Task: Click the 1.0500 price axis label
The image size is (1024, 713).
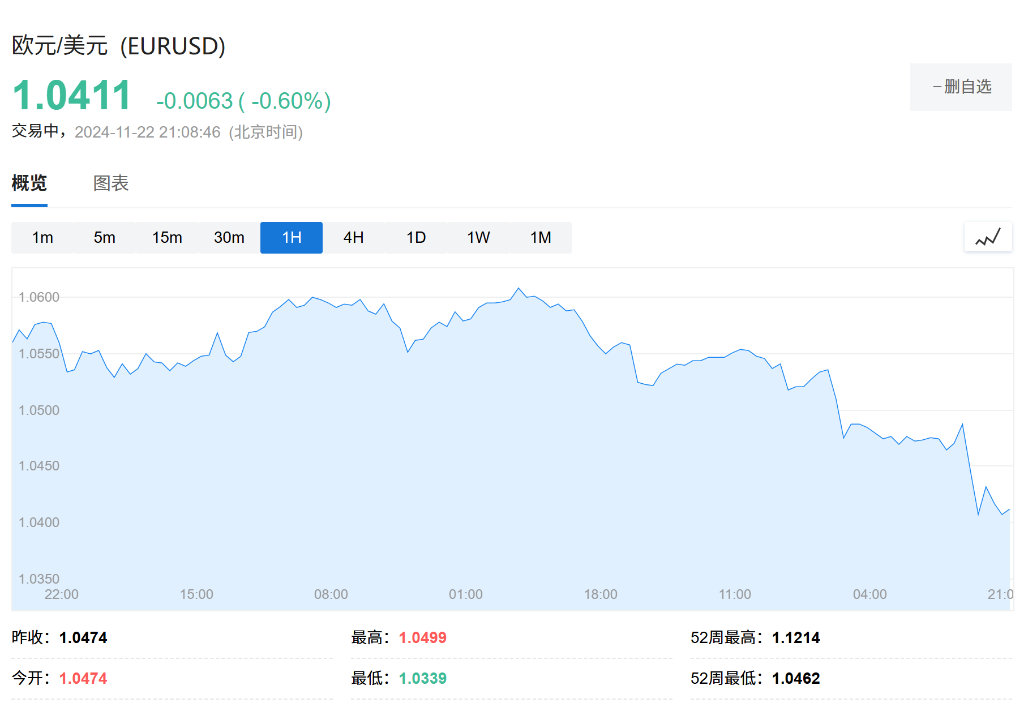Action: click(39, 410)
